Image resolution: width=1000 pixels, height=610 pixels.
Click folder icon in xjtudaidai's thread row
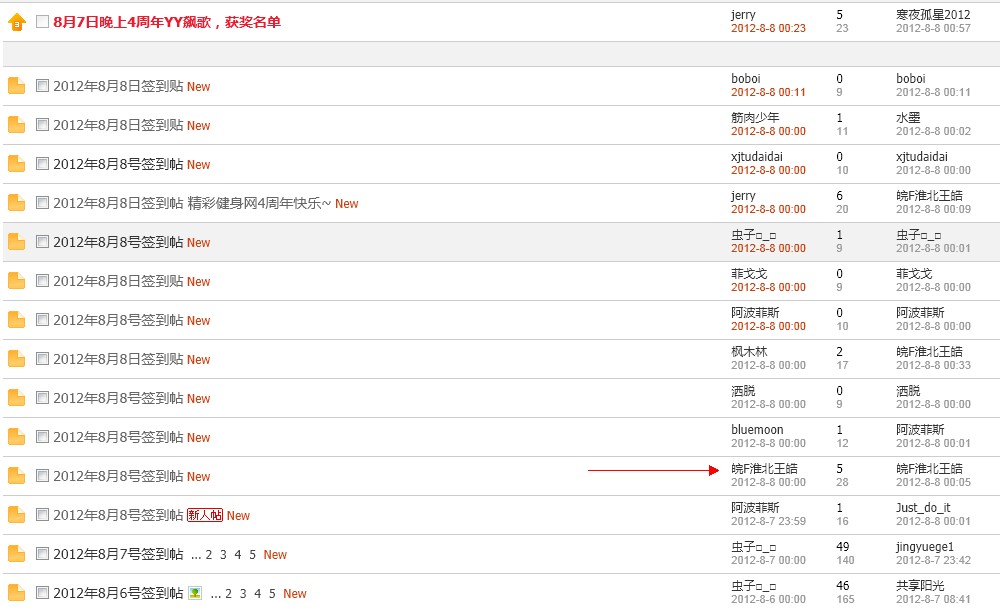17,164
